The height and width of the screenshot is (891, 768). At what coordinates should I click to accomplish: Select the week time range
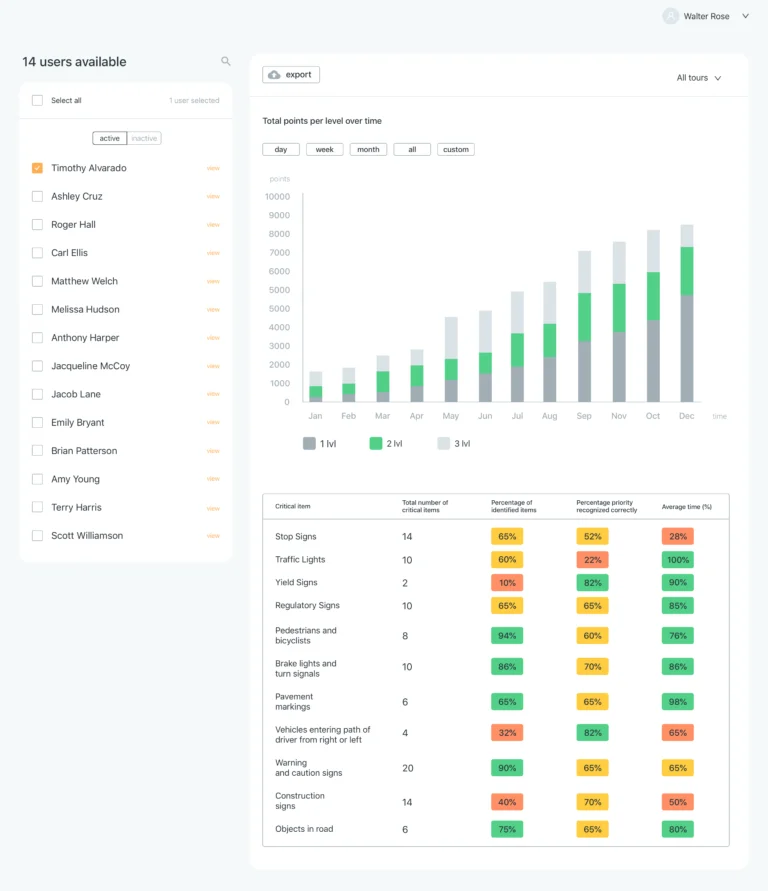point(324,150)
